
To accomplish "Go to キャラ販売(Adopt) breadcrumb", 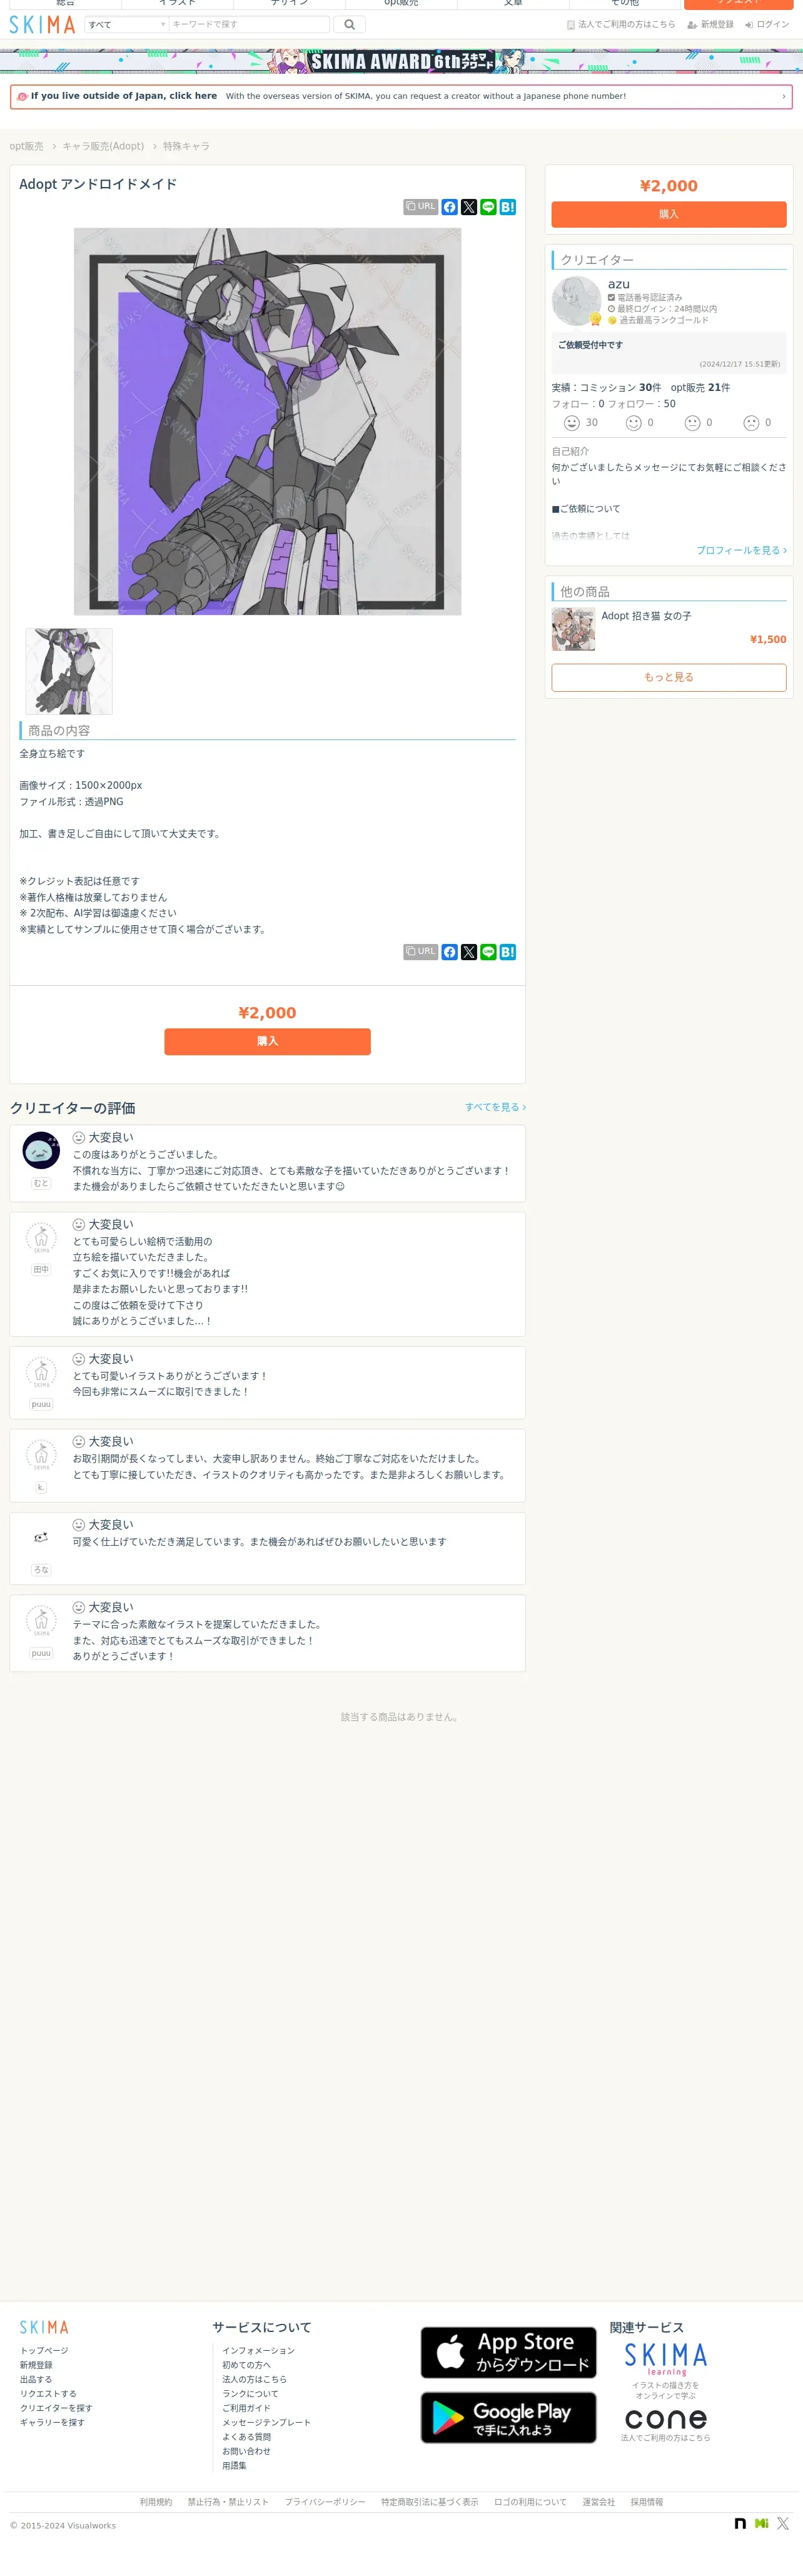I will 103,146.
